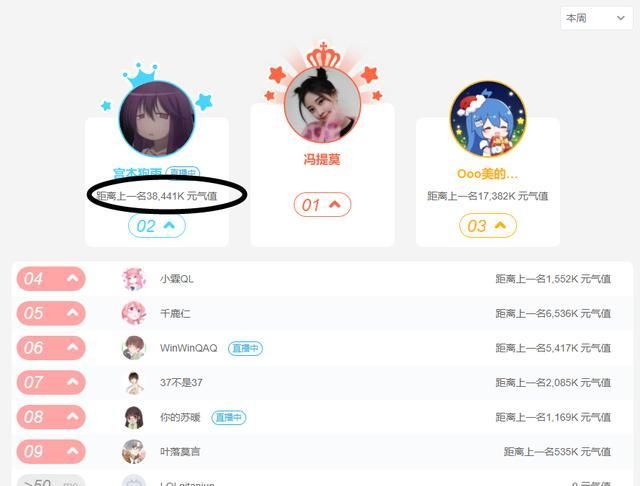Open 千鹿仁's pink avatar icon
Image resolution: width=640 pixels, height=486 pixels.
click(134, 313)
